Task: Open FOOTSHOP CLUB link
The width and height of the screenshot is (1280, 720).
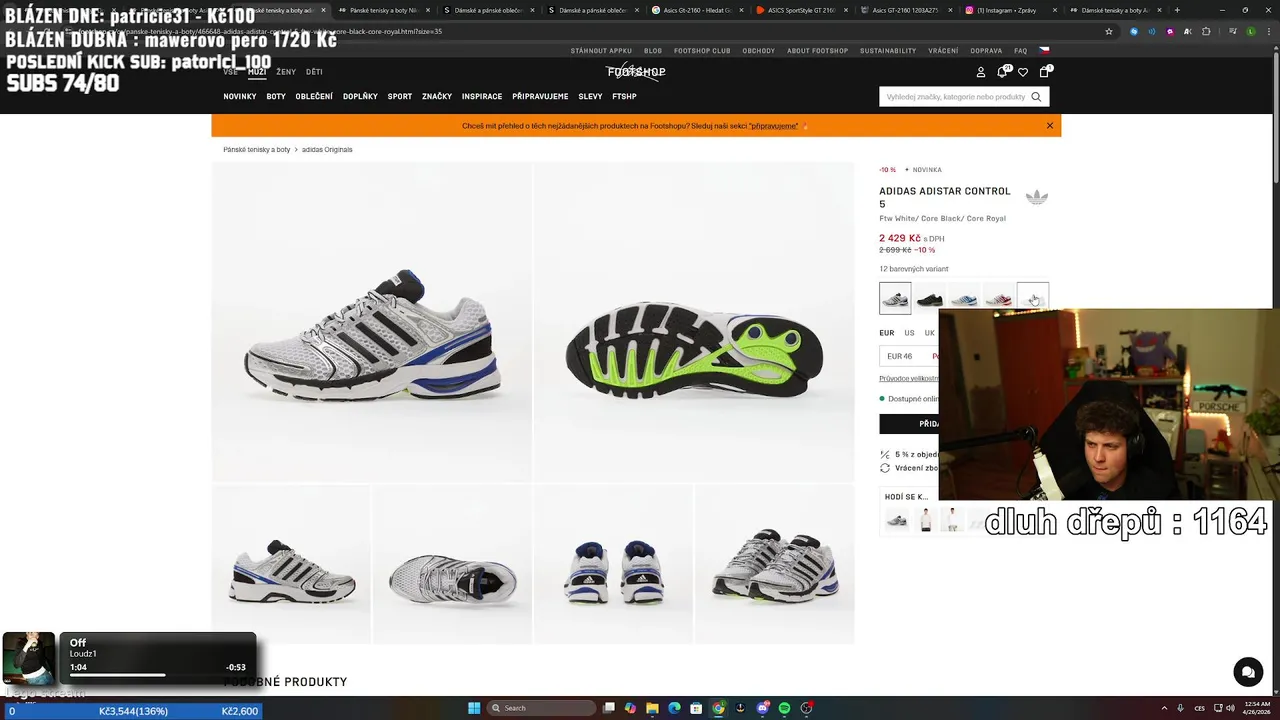Action: [x=702, y=51]
